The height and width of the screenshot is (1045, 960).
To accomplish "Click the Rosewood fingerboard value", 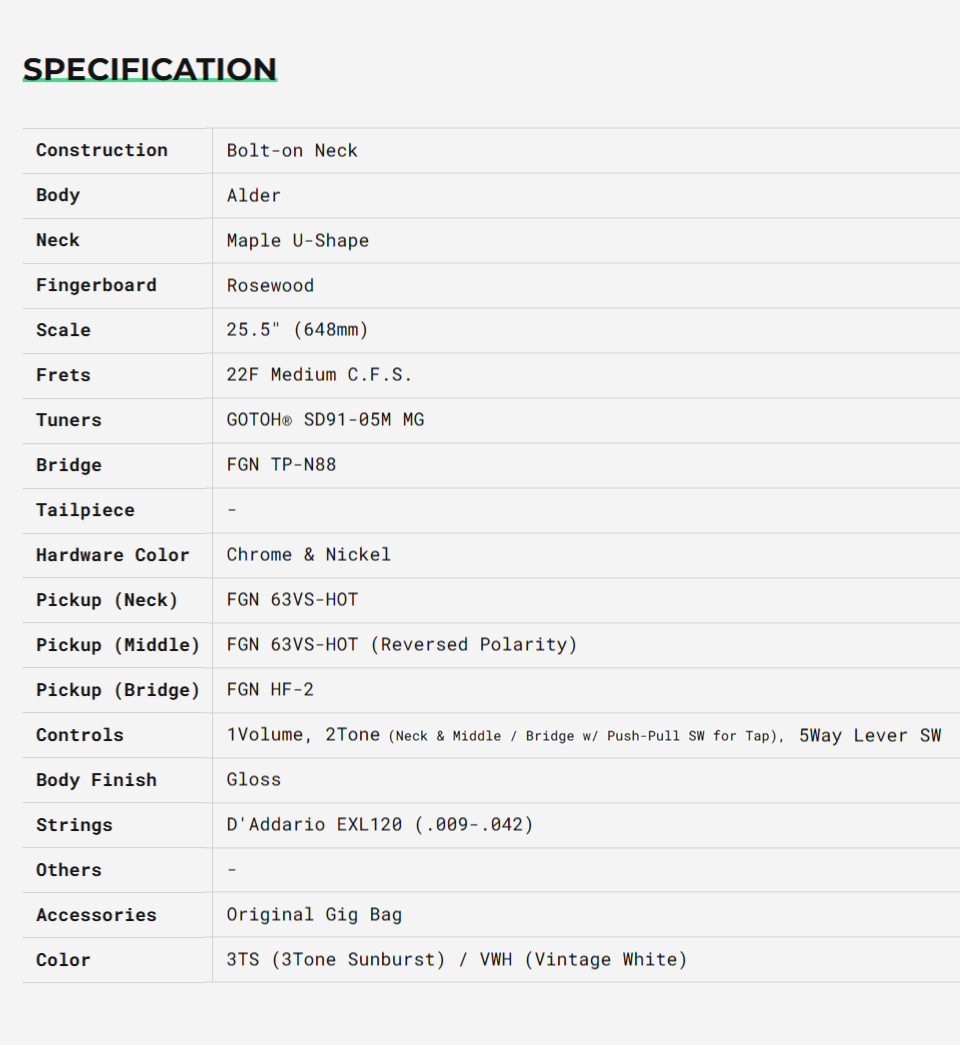I will [x=270, y=285].
